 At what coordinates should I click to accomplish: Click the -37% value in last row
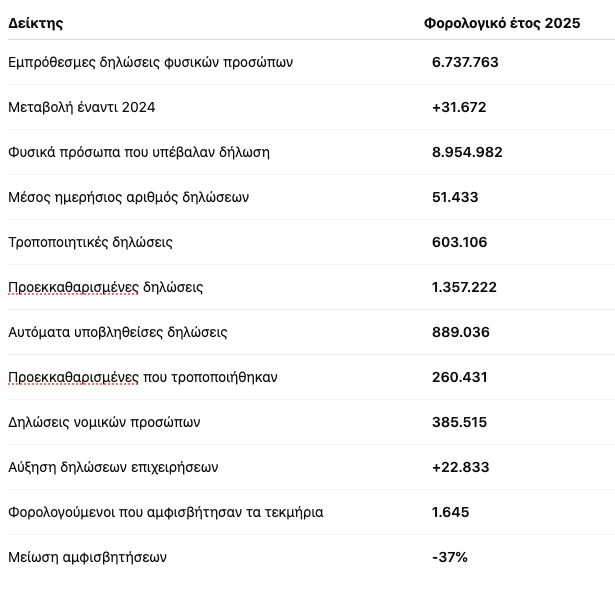pos(450,557)
